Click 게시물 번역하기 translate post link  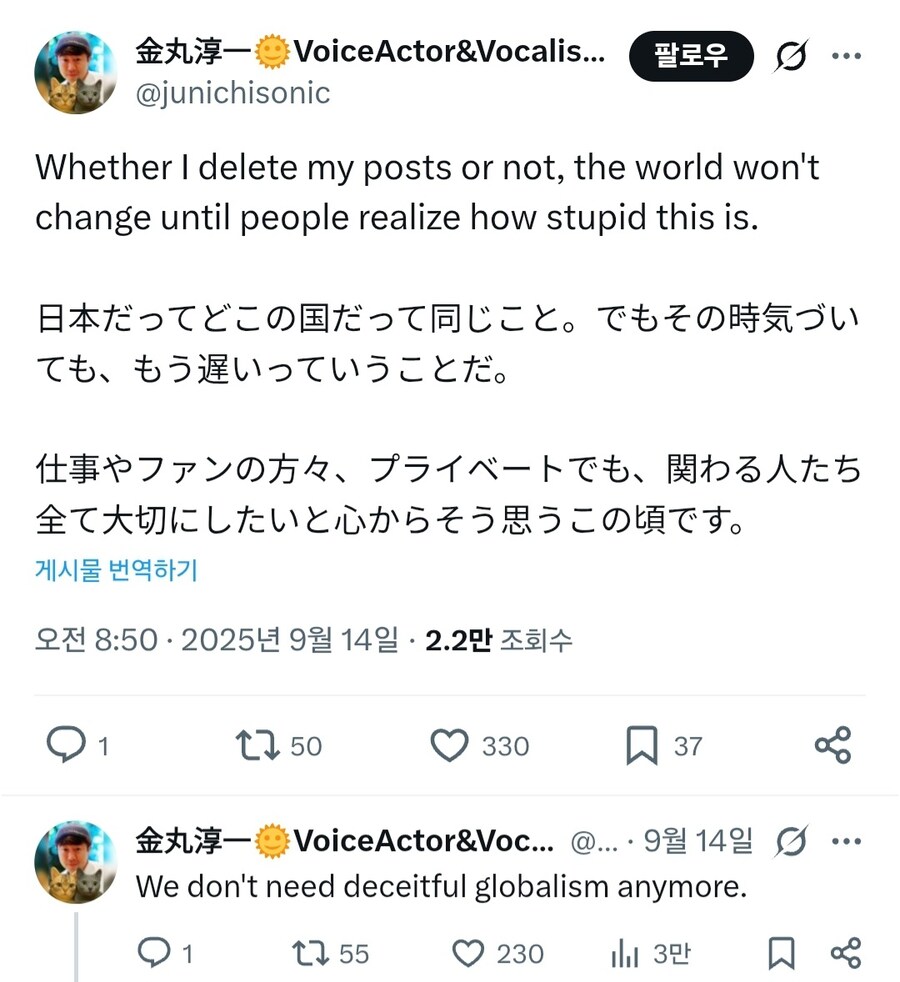click(x=116, y=570)
